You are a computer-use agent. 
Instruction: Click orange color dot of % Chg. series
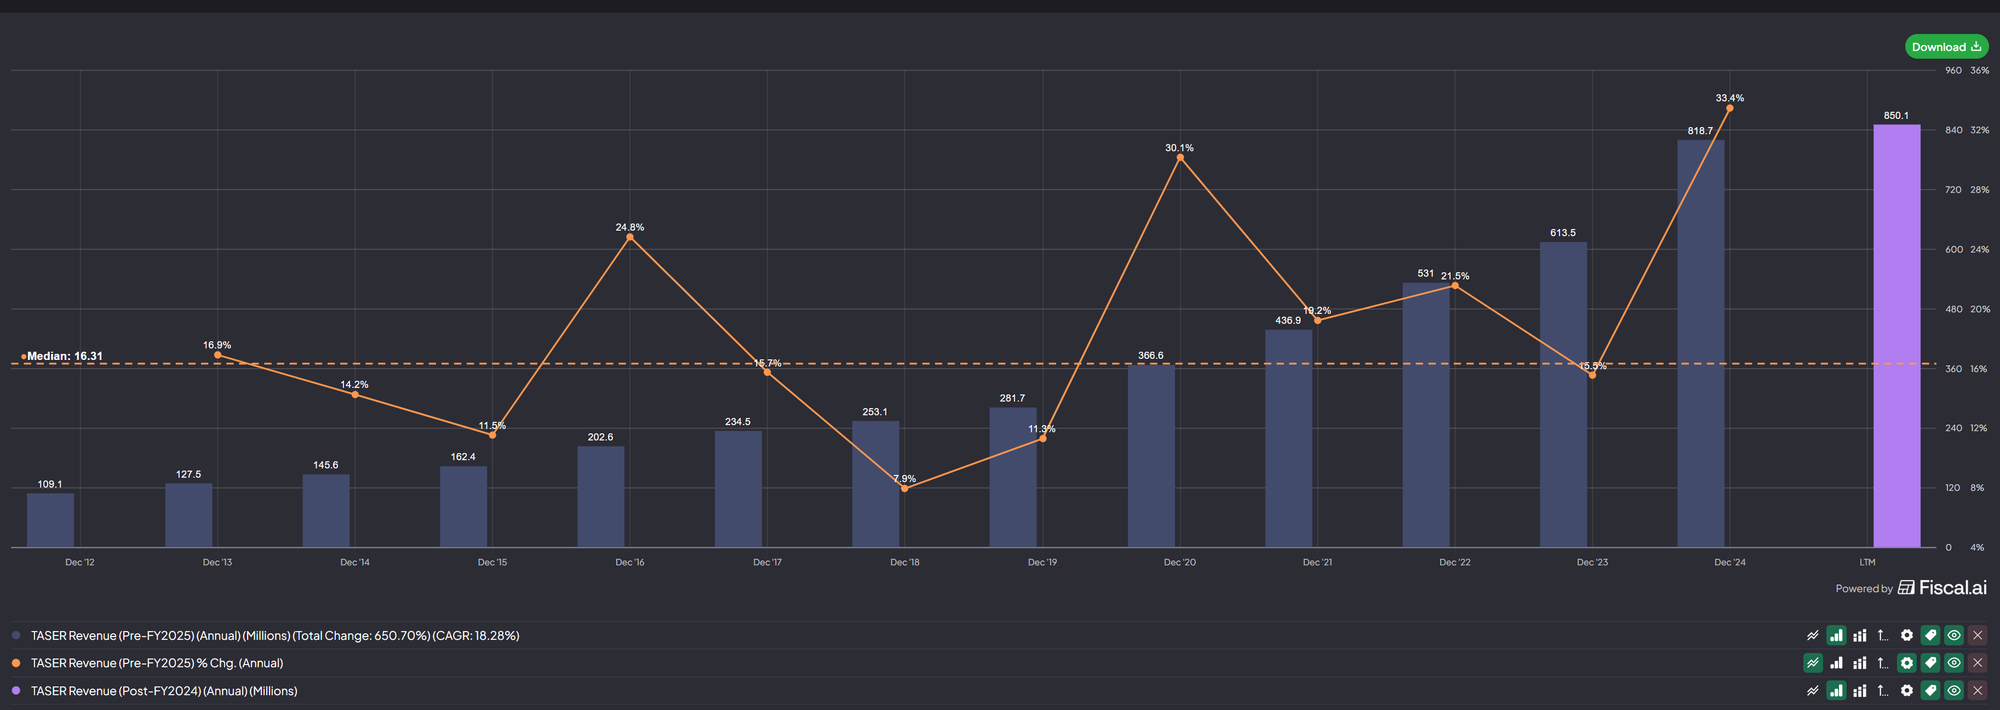point(16,663)
